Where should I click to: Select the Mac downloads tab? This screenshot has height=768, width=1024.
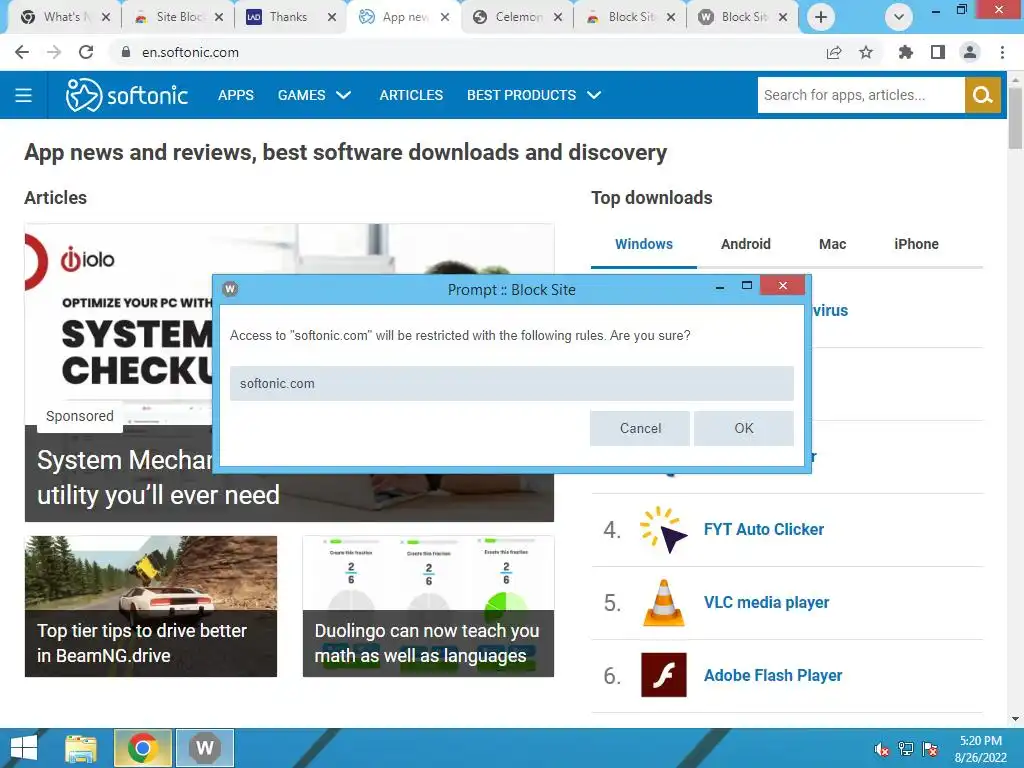click(833, 244)
